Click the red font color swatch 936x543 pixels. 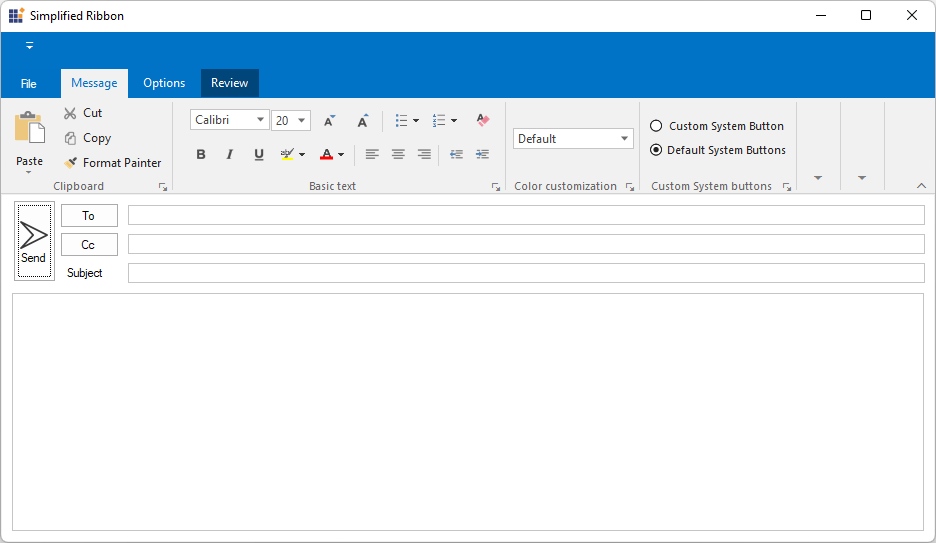tap(326, 154)
